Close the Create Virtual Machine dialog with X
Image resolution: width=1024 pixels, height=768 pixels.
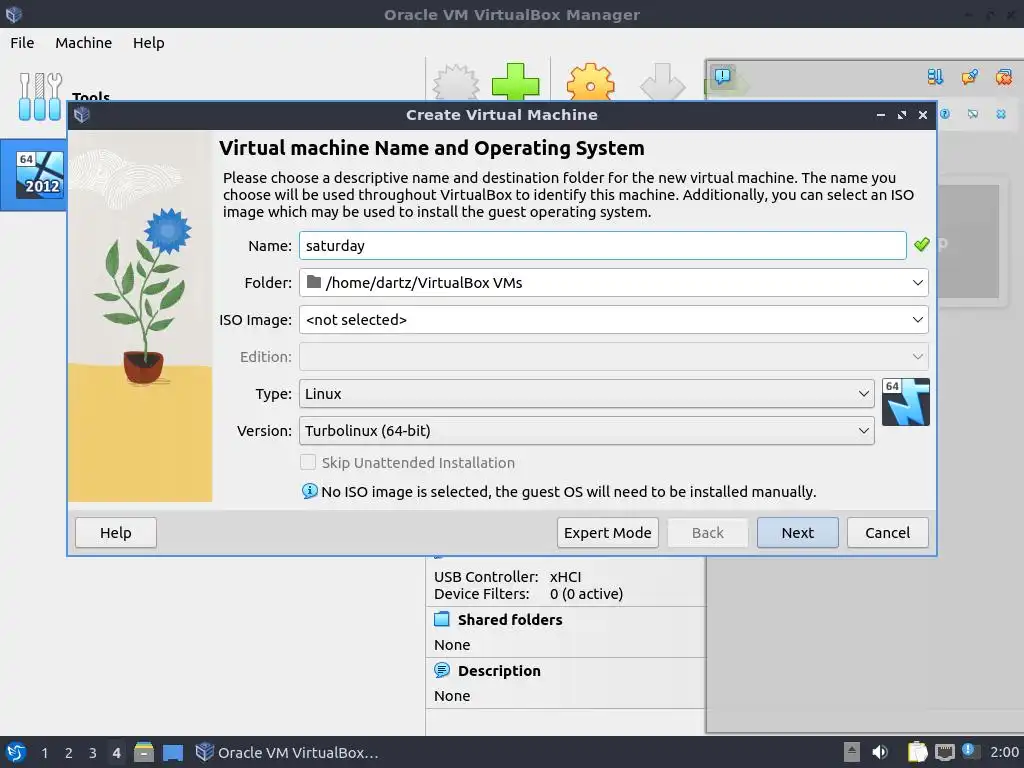923,115
